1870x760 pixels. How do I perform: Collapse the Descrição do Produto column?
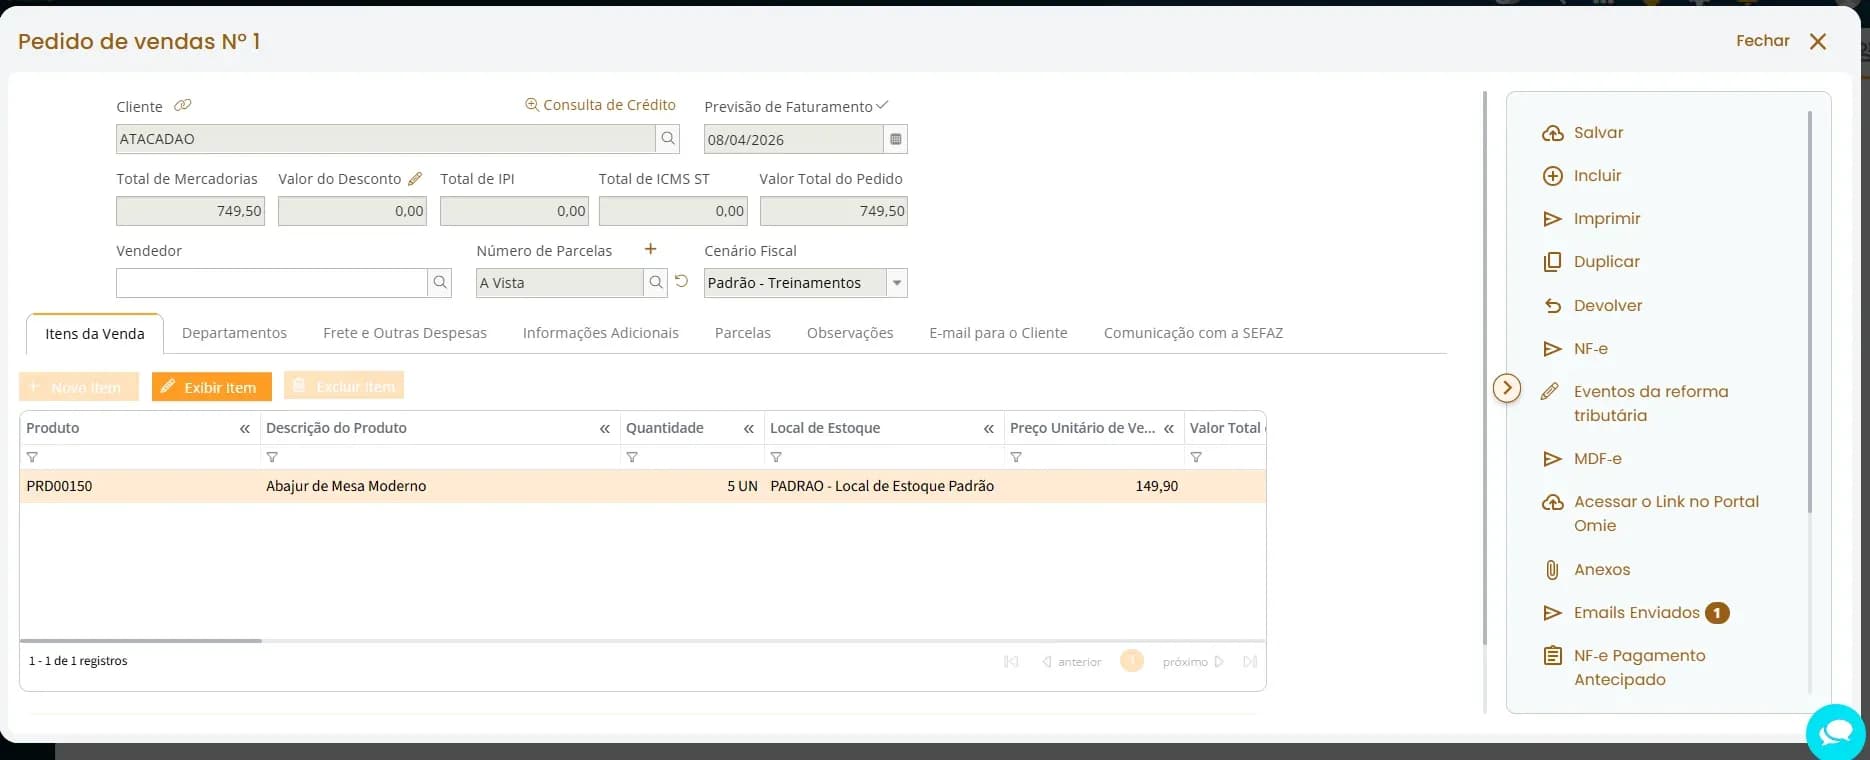tap(604, 428)
